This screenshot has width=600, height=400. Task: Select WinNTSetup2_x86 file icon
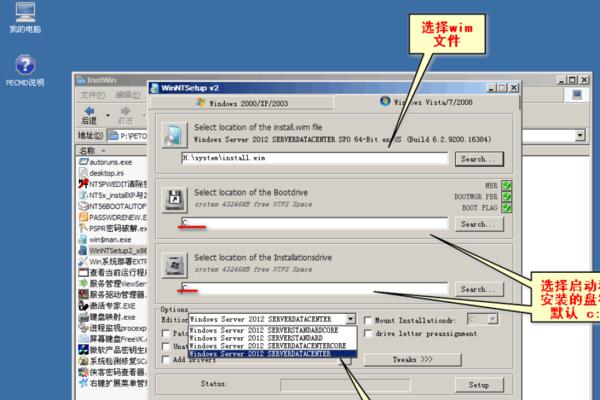click(x=83, y=251)
